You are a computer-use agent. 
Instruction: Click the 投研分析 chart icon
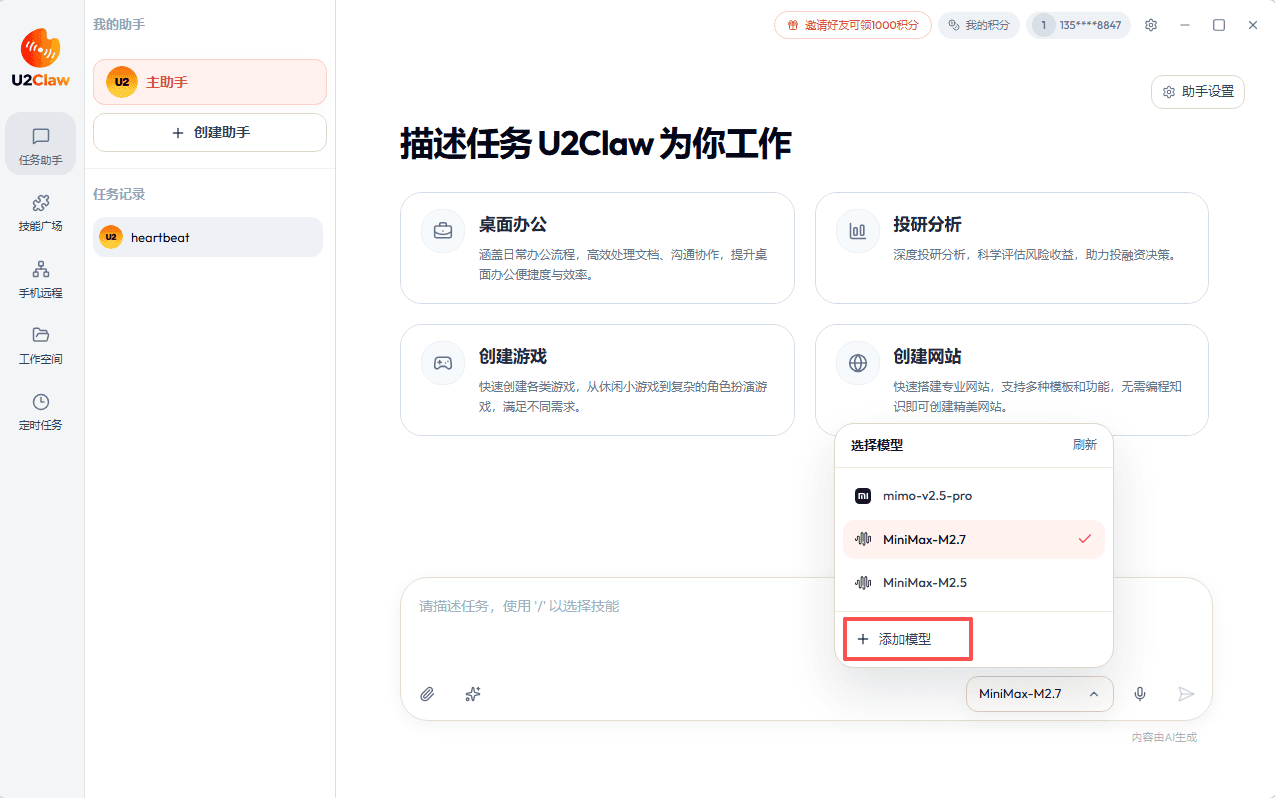pyautogui.click(x=858, y=231)
